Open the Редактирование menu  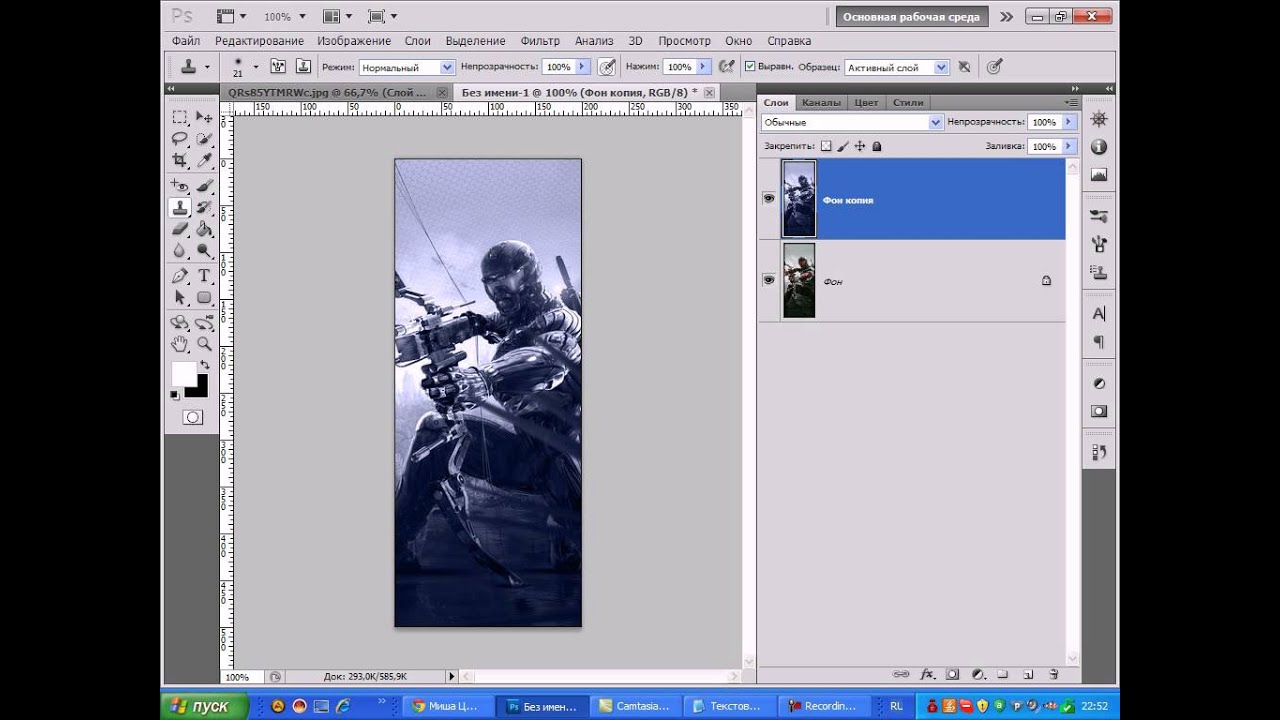pos(259,41)
